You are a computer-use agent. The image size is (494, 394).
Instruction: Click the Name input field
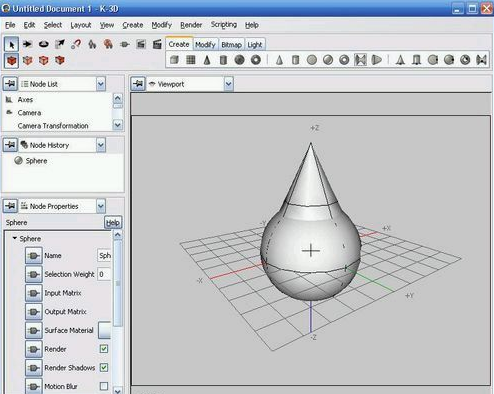click(x=104, y=256)
